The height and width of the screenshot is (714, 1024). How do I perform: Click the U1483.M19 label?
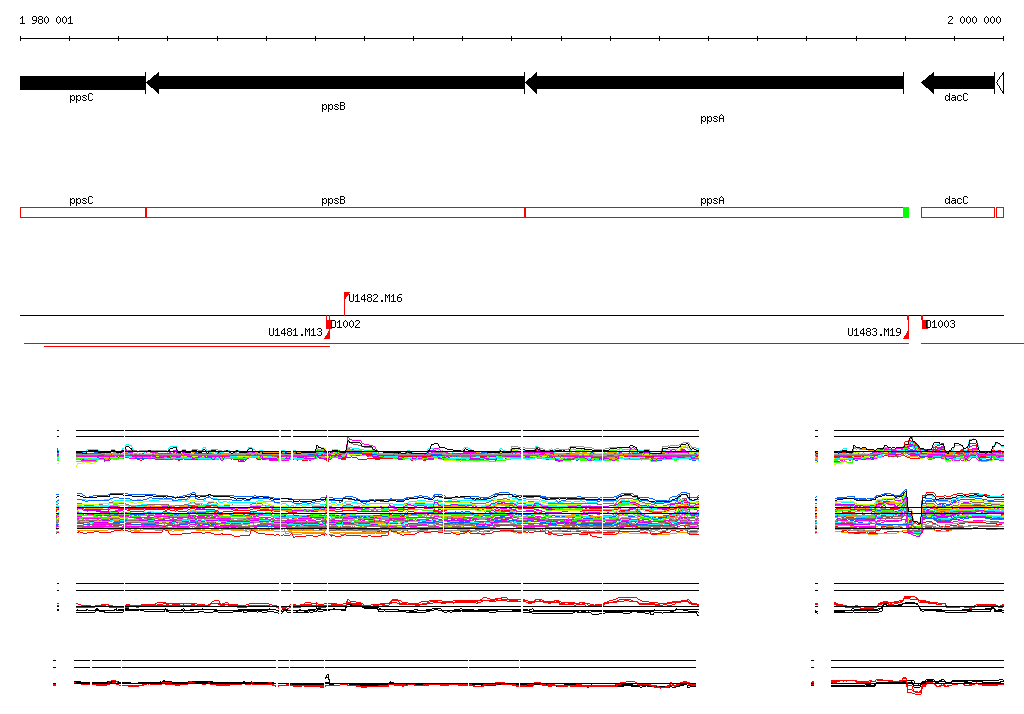[874, 333]
